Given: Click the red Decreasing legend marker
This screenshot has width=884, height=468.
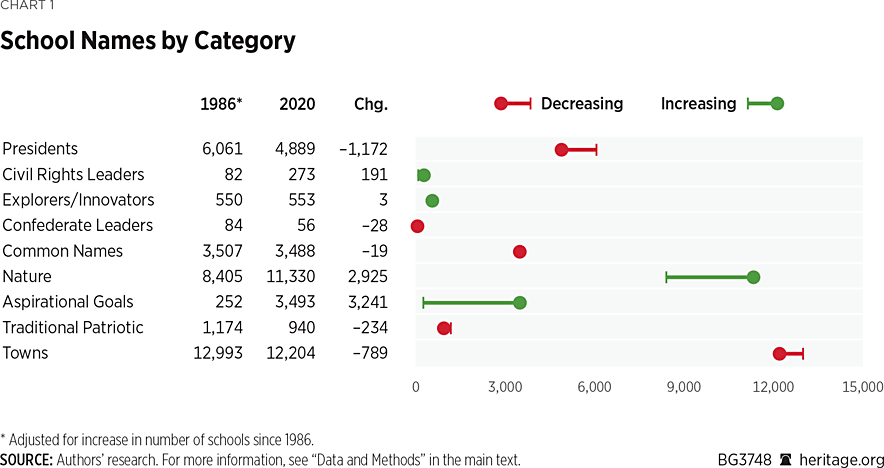Looking at the screenshot, I should 502,104.
